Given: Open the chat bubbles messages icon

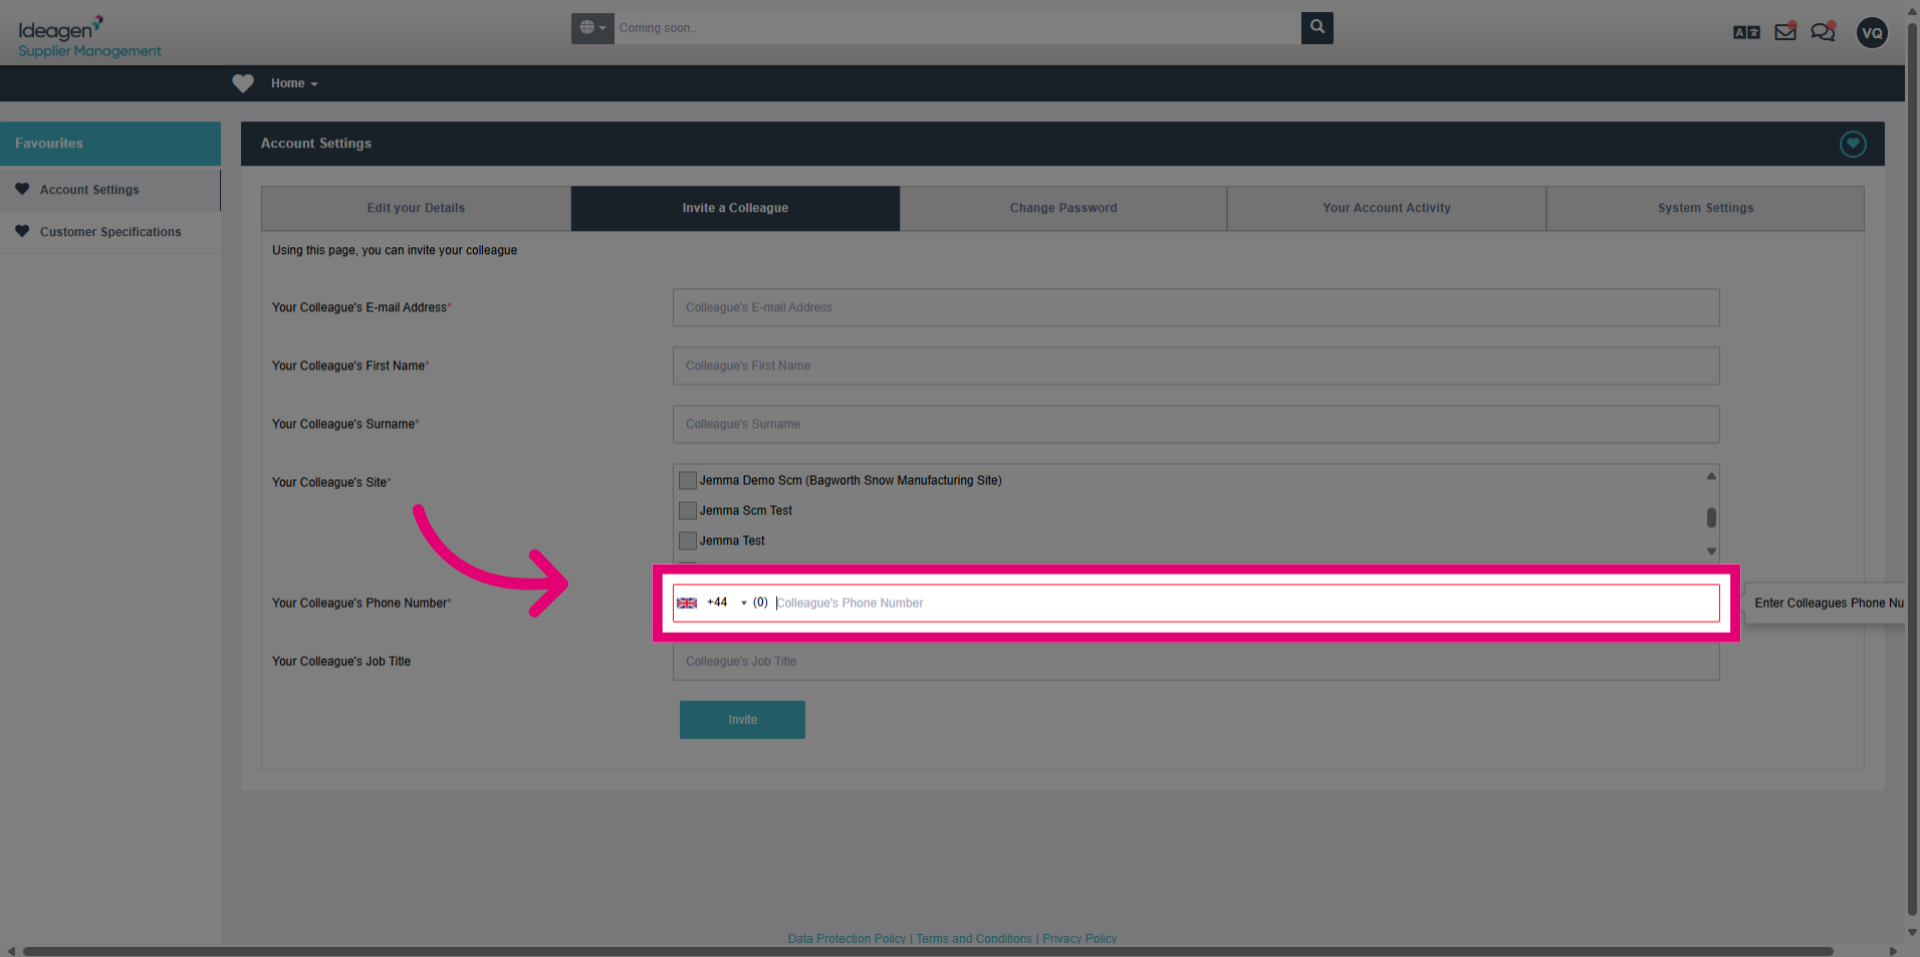Looking at the screenshot, I should (x=1823, y=32).
